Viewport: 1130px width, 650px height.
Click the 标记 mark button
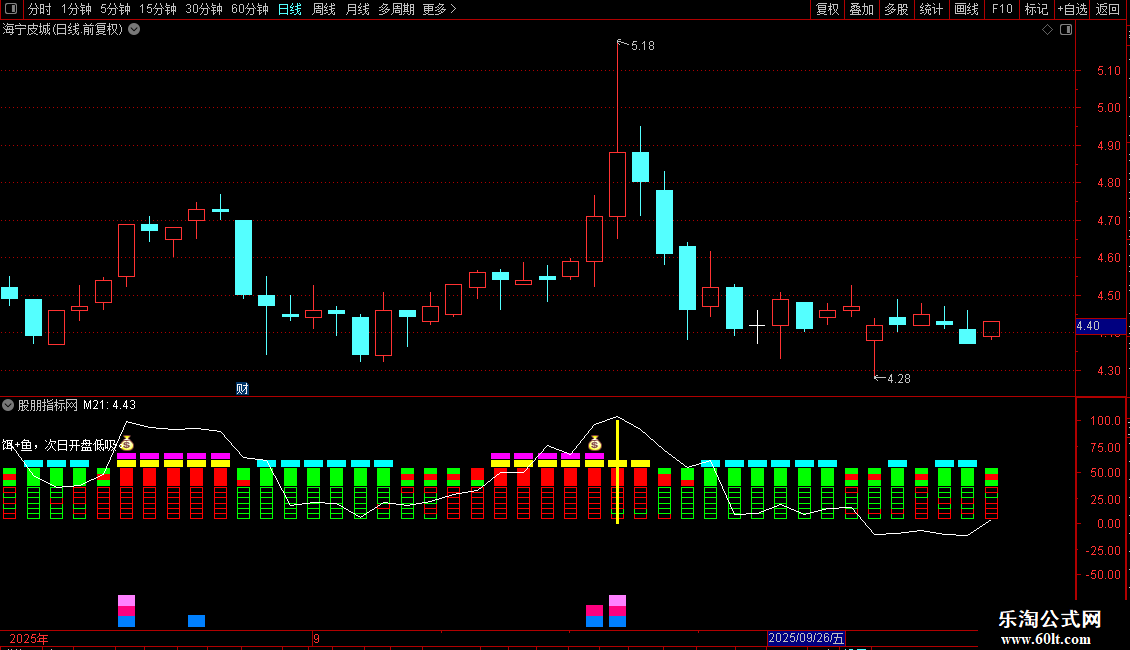[x=1036, y=9]
